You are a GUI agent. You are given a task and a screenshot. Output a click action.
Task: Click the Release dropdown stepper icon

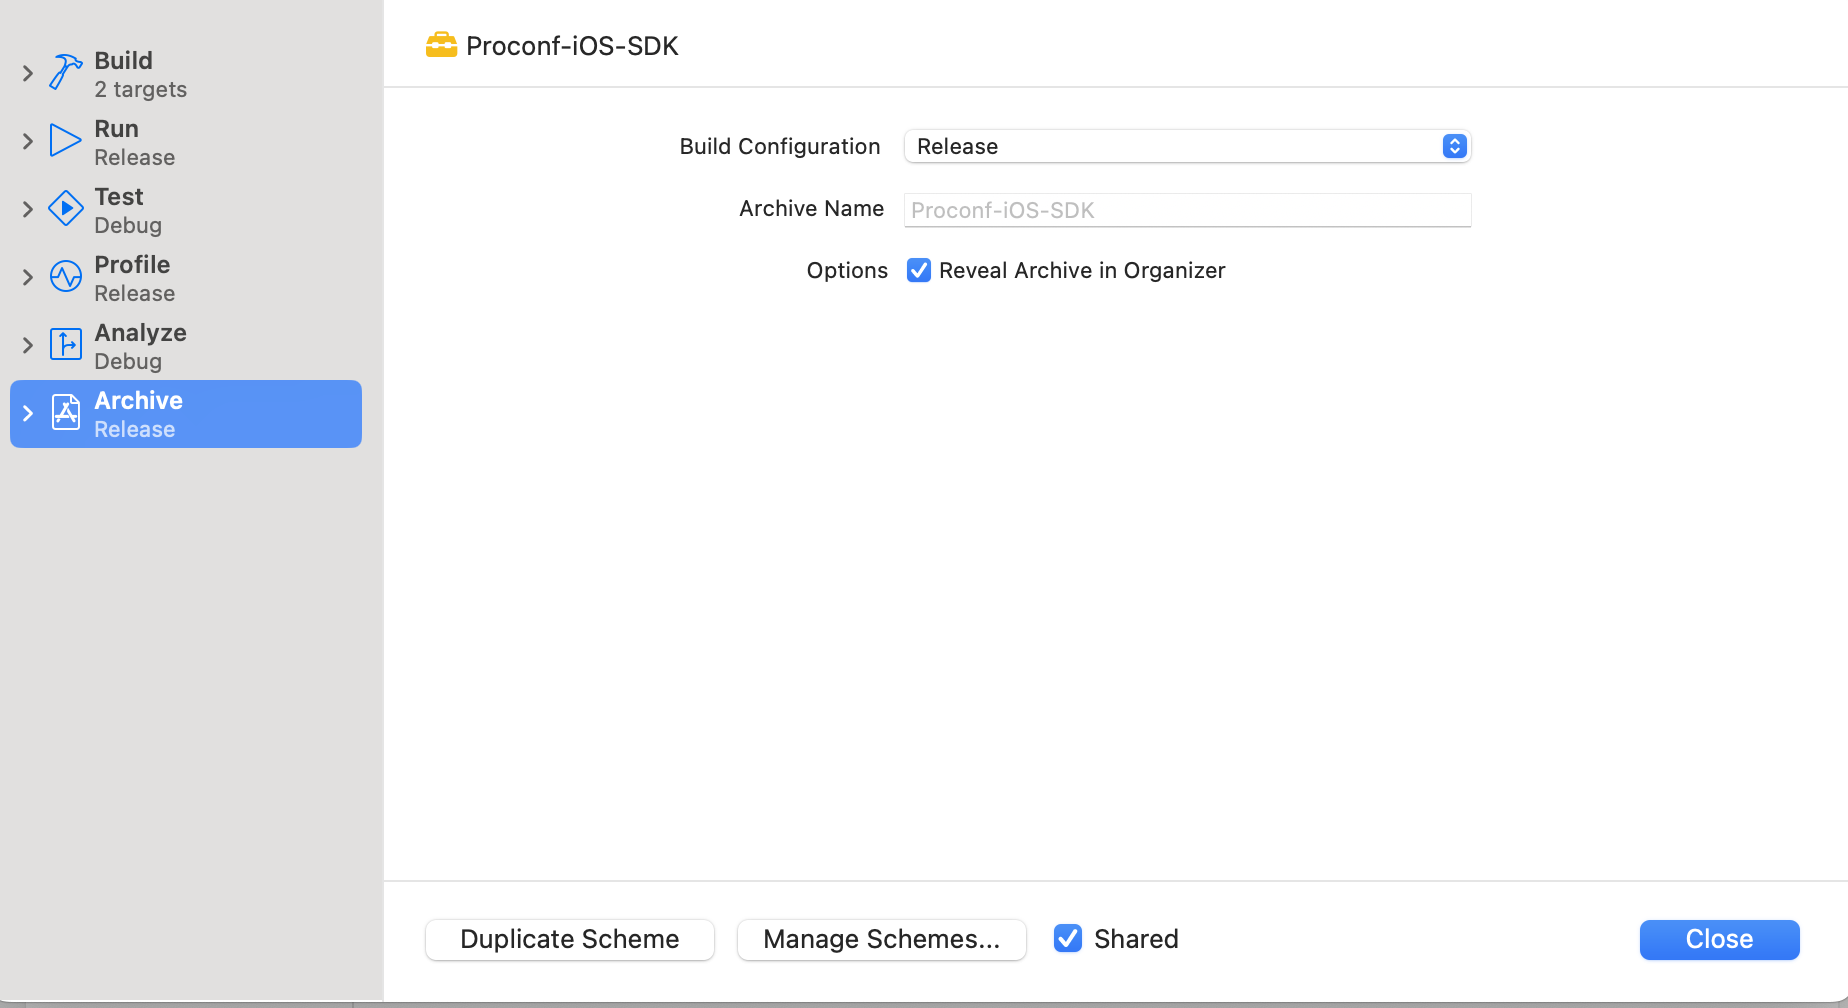[1455, 146]
